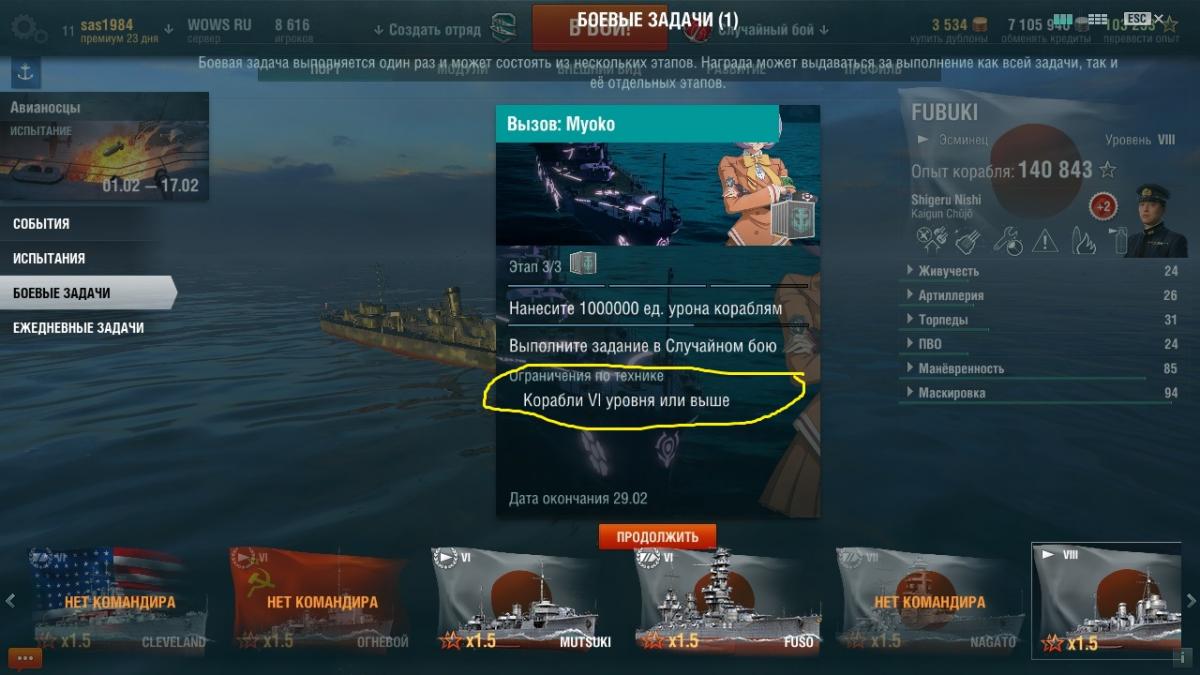The width and height of the screenshot is (1200, 675).
Task: Open the Создать отряд dropdown
Action: tap(426, 30)
